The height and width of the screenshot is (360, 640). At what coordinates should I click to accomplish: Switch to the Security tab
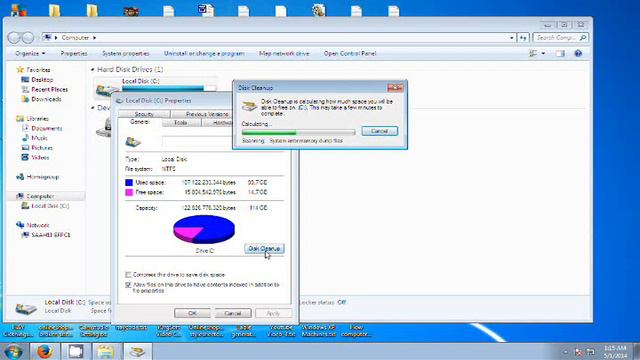(x=144, y=114)
